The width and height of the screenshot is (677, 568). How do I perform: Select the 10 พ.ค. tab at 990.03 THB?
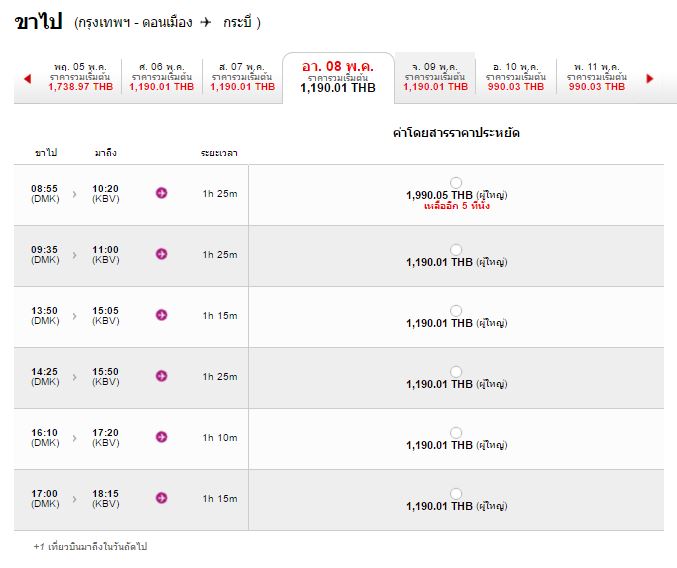(516, 77)
